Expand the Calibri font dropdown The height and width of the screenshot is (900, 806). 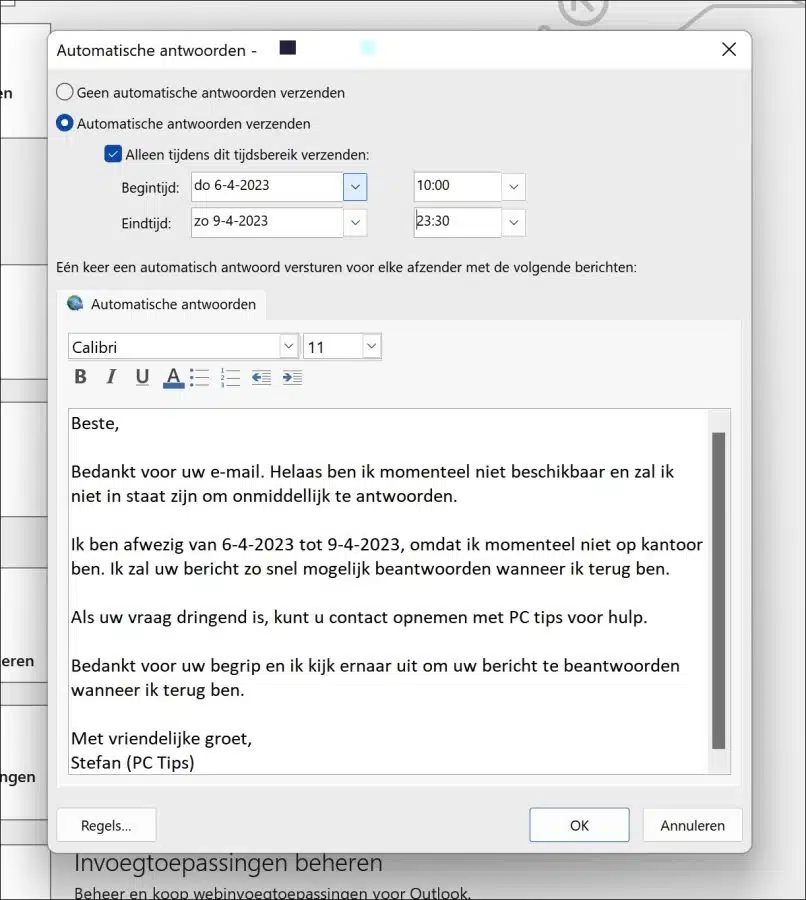289,346
